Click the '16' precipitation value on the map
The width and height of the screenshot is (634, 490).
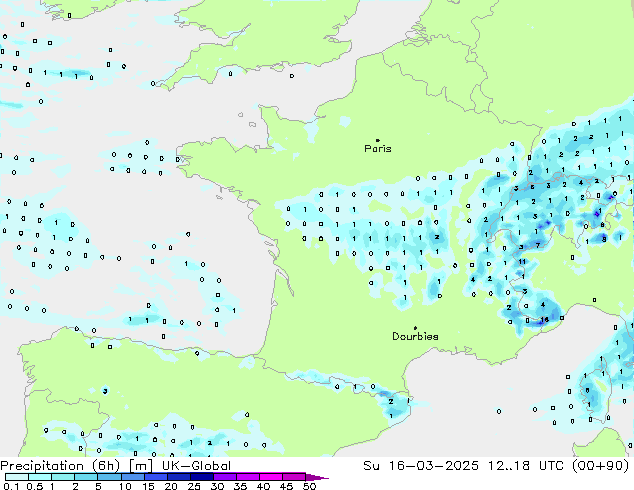(x=544, y=320)
